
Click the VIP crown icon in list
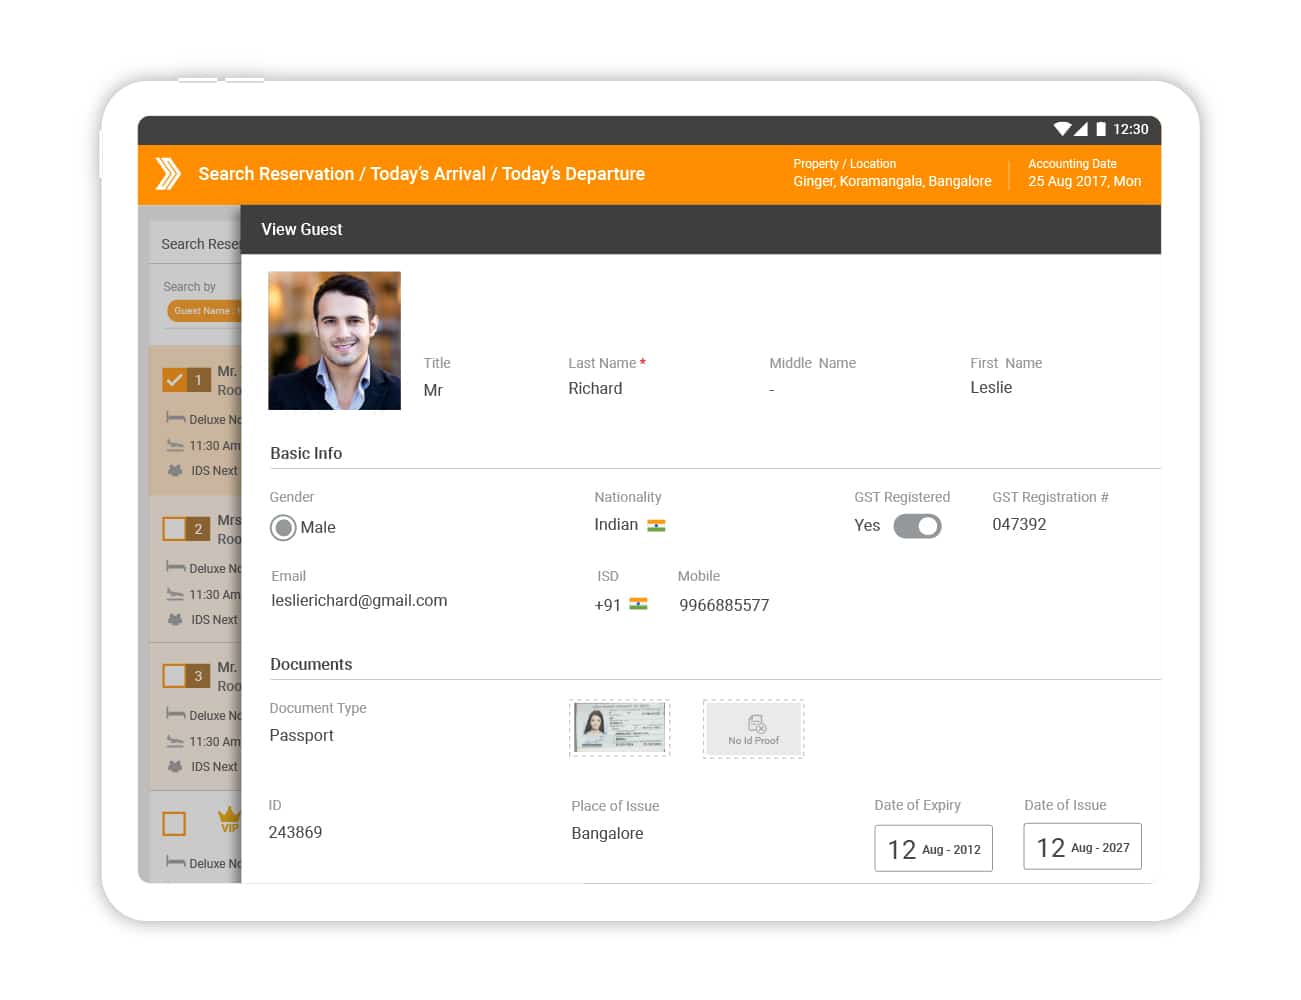[x=230, y=818]
